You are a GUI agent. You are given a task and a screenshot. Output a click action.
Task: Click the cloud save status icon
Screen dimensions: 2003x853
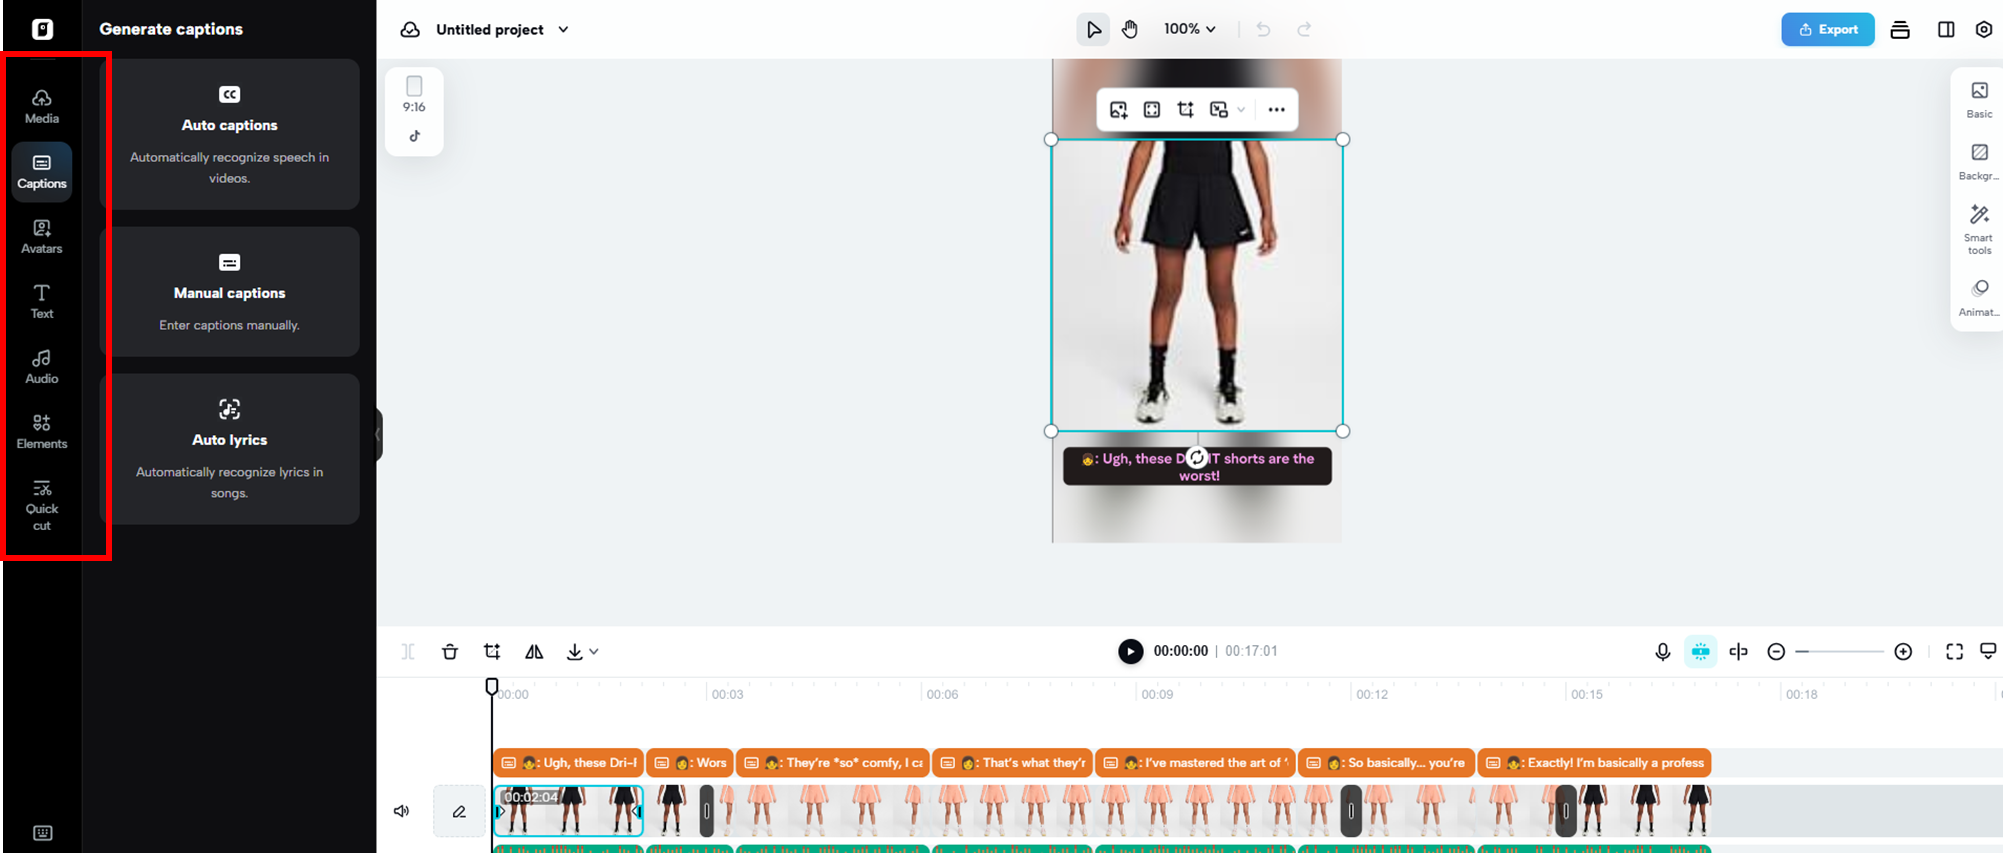coord(410,30)
